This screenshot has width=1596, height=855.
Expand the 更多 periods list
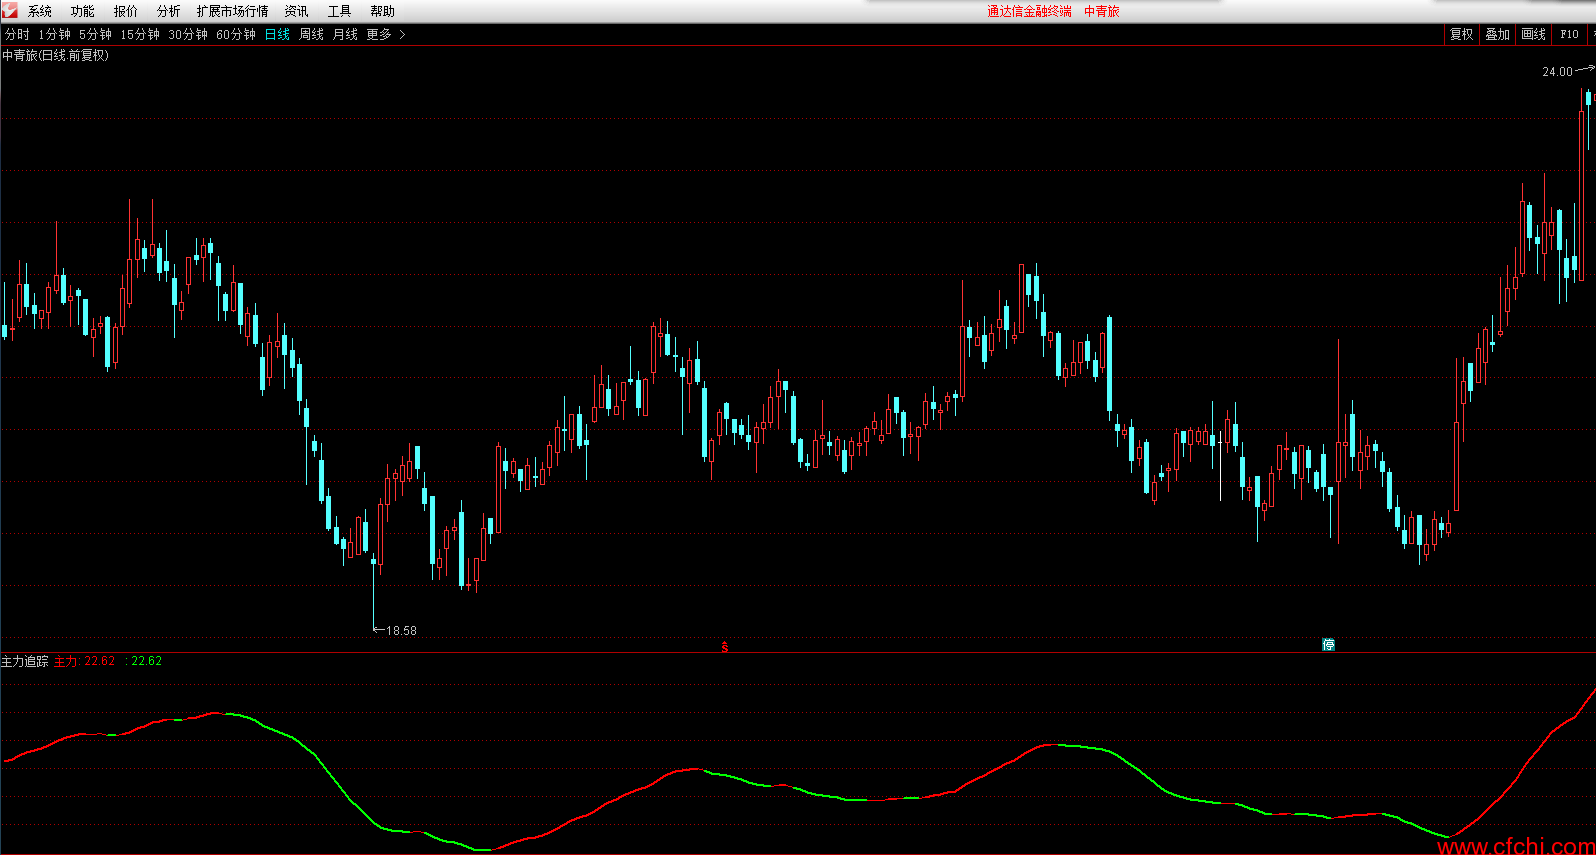[386, 34]
